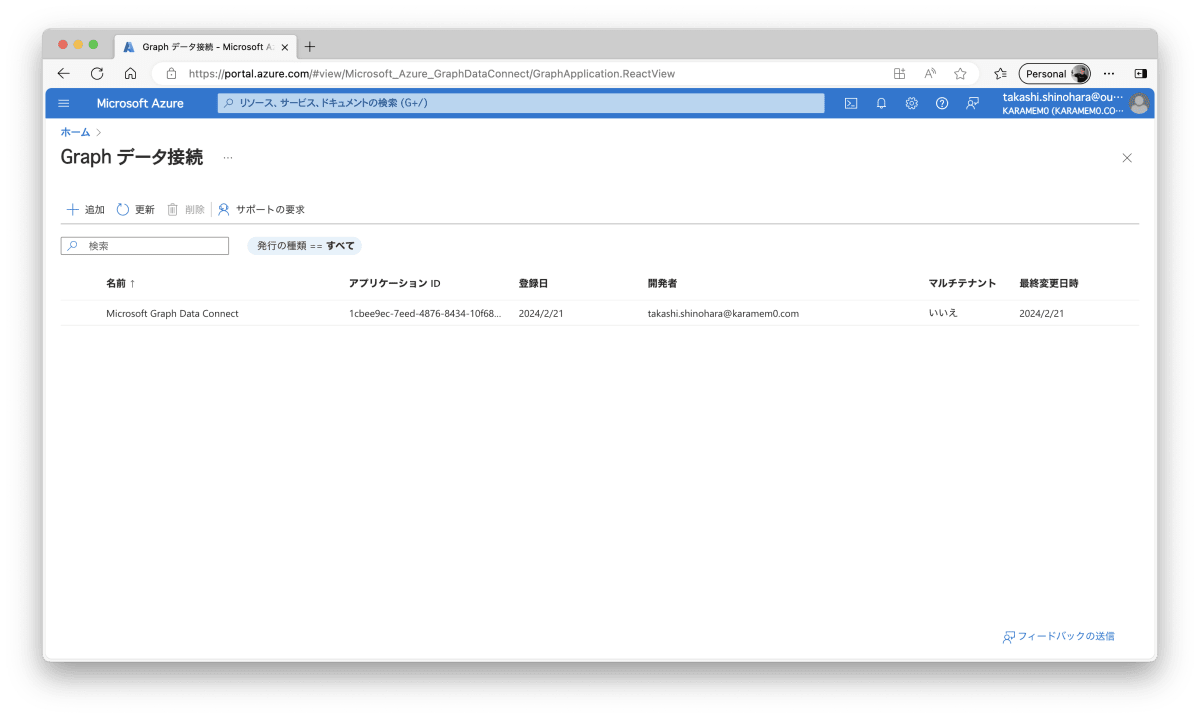Image resolution: width=1200 pixels, height=718 pixels.
Task: Close the Graph データ接続 blade
Action: (x=1127, y=158)
